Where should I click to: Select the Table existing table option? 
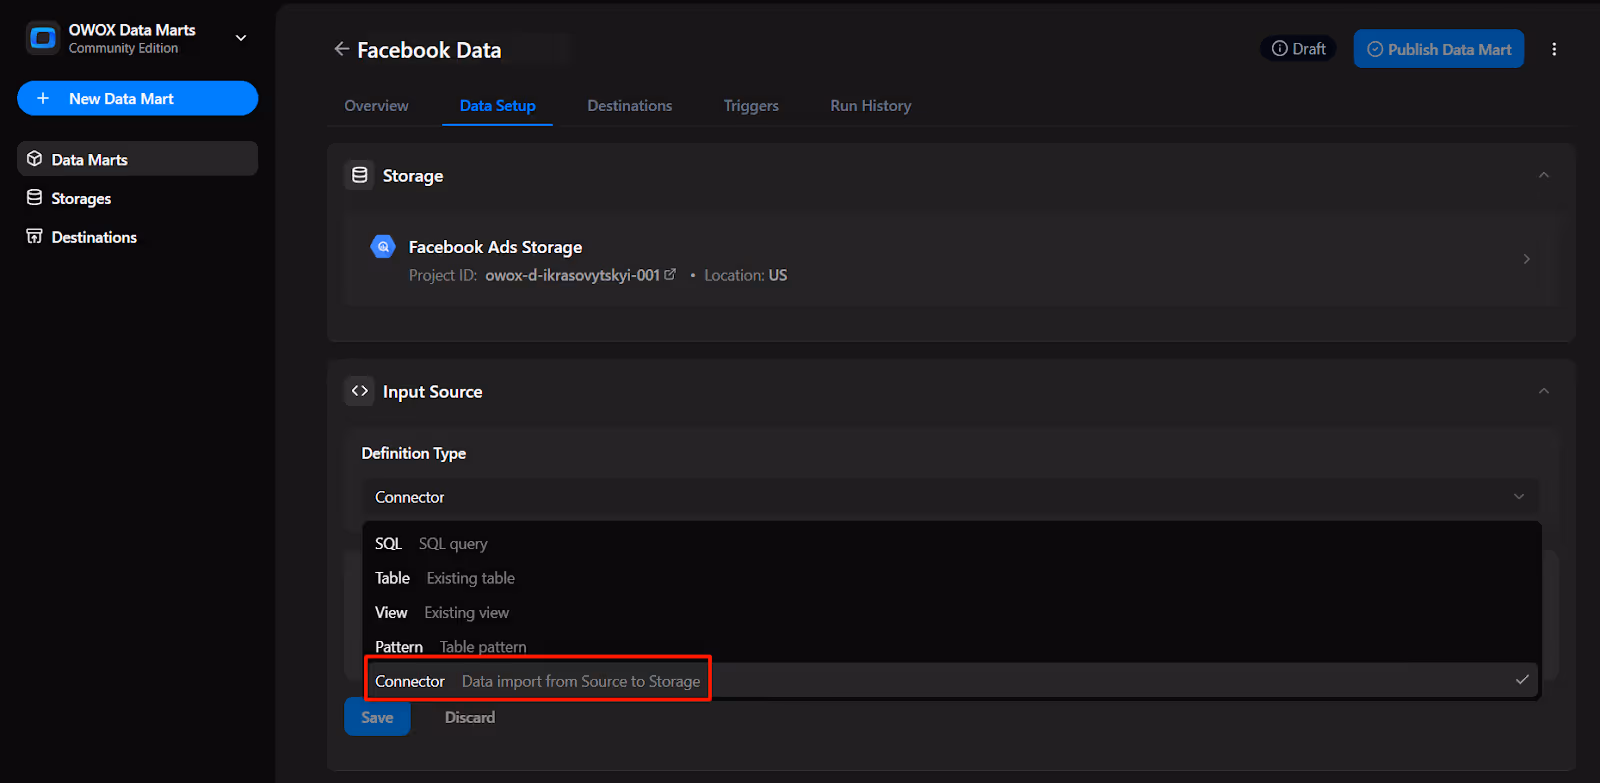(951, 578)
